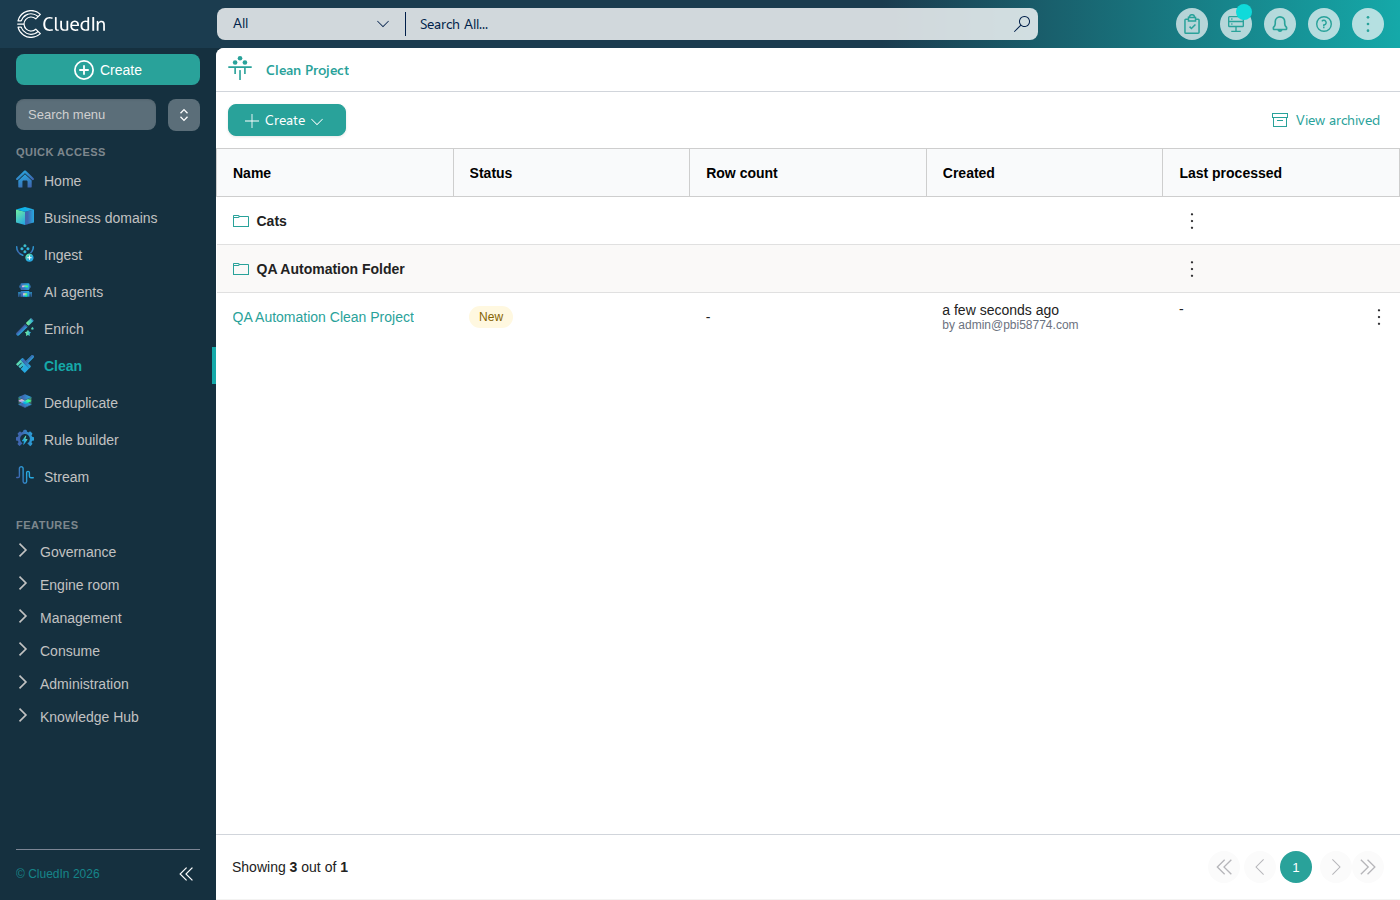The height and width of the screenshot is (900, 1400).
Task: Open Rule builder from the sidebar
Action: [x=81, y=440]
